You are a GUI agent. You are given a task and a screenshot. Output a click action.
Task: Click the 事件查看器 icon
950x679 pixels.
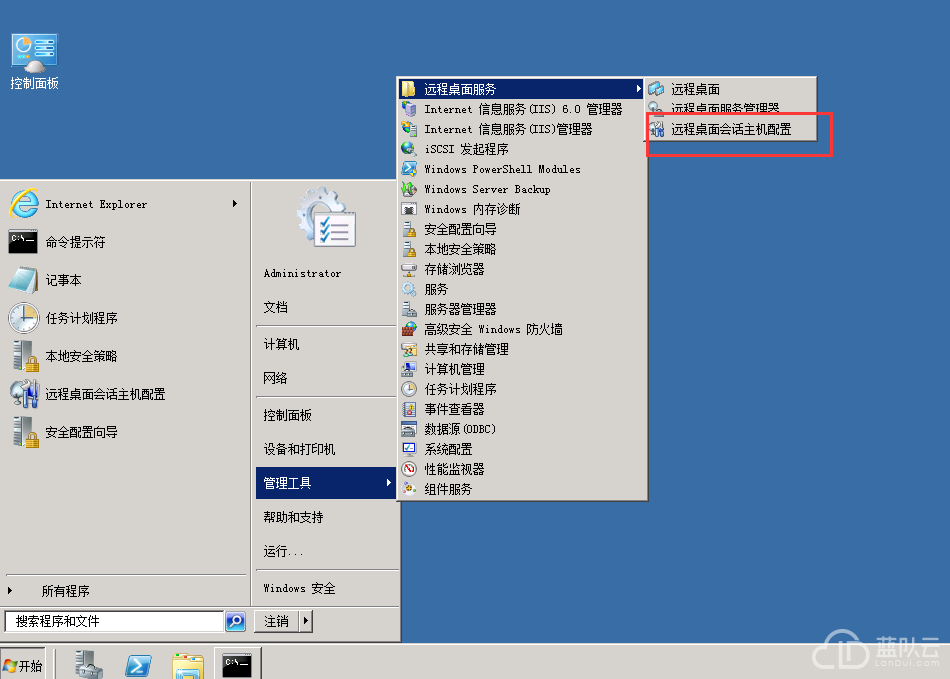pos(409,409)
